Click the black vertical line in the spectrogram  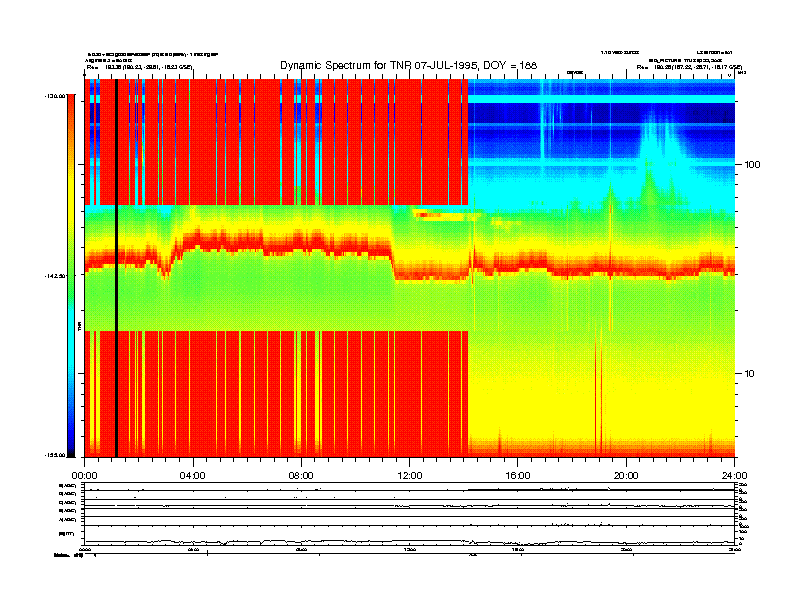tap(116, 268)
